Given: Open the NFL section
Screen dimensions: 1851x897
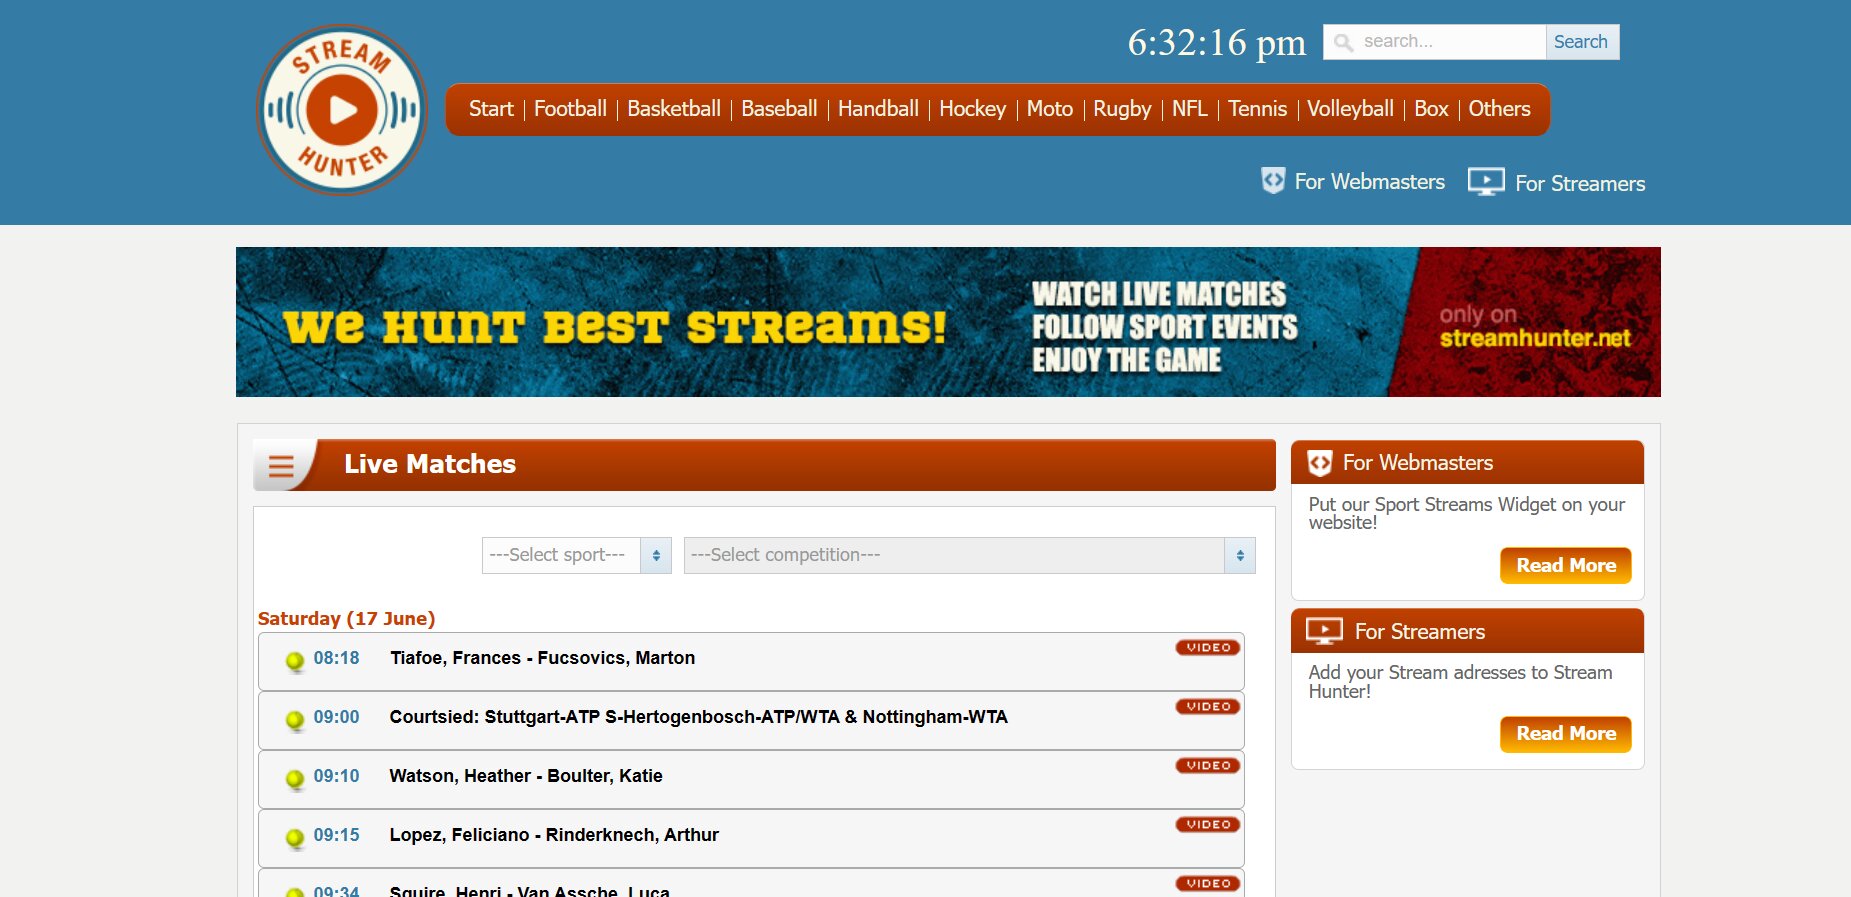Looking at the screenshot, I should click(1190, 109).
